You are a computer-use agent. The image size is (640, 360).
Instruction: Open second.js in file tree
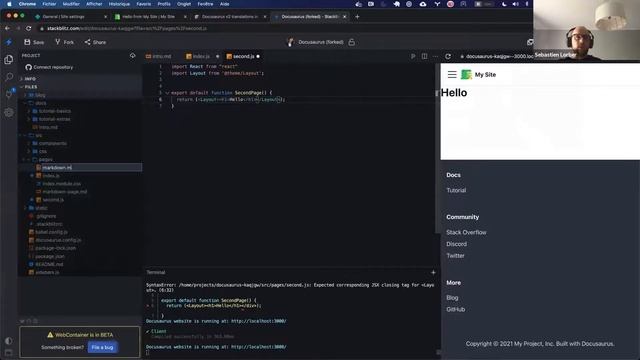pyautogui.click(x=53, y=200)
